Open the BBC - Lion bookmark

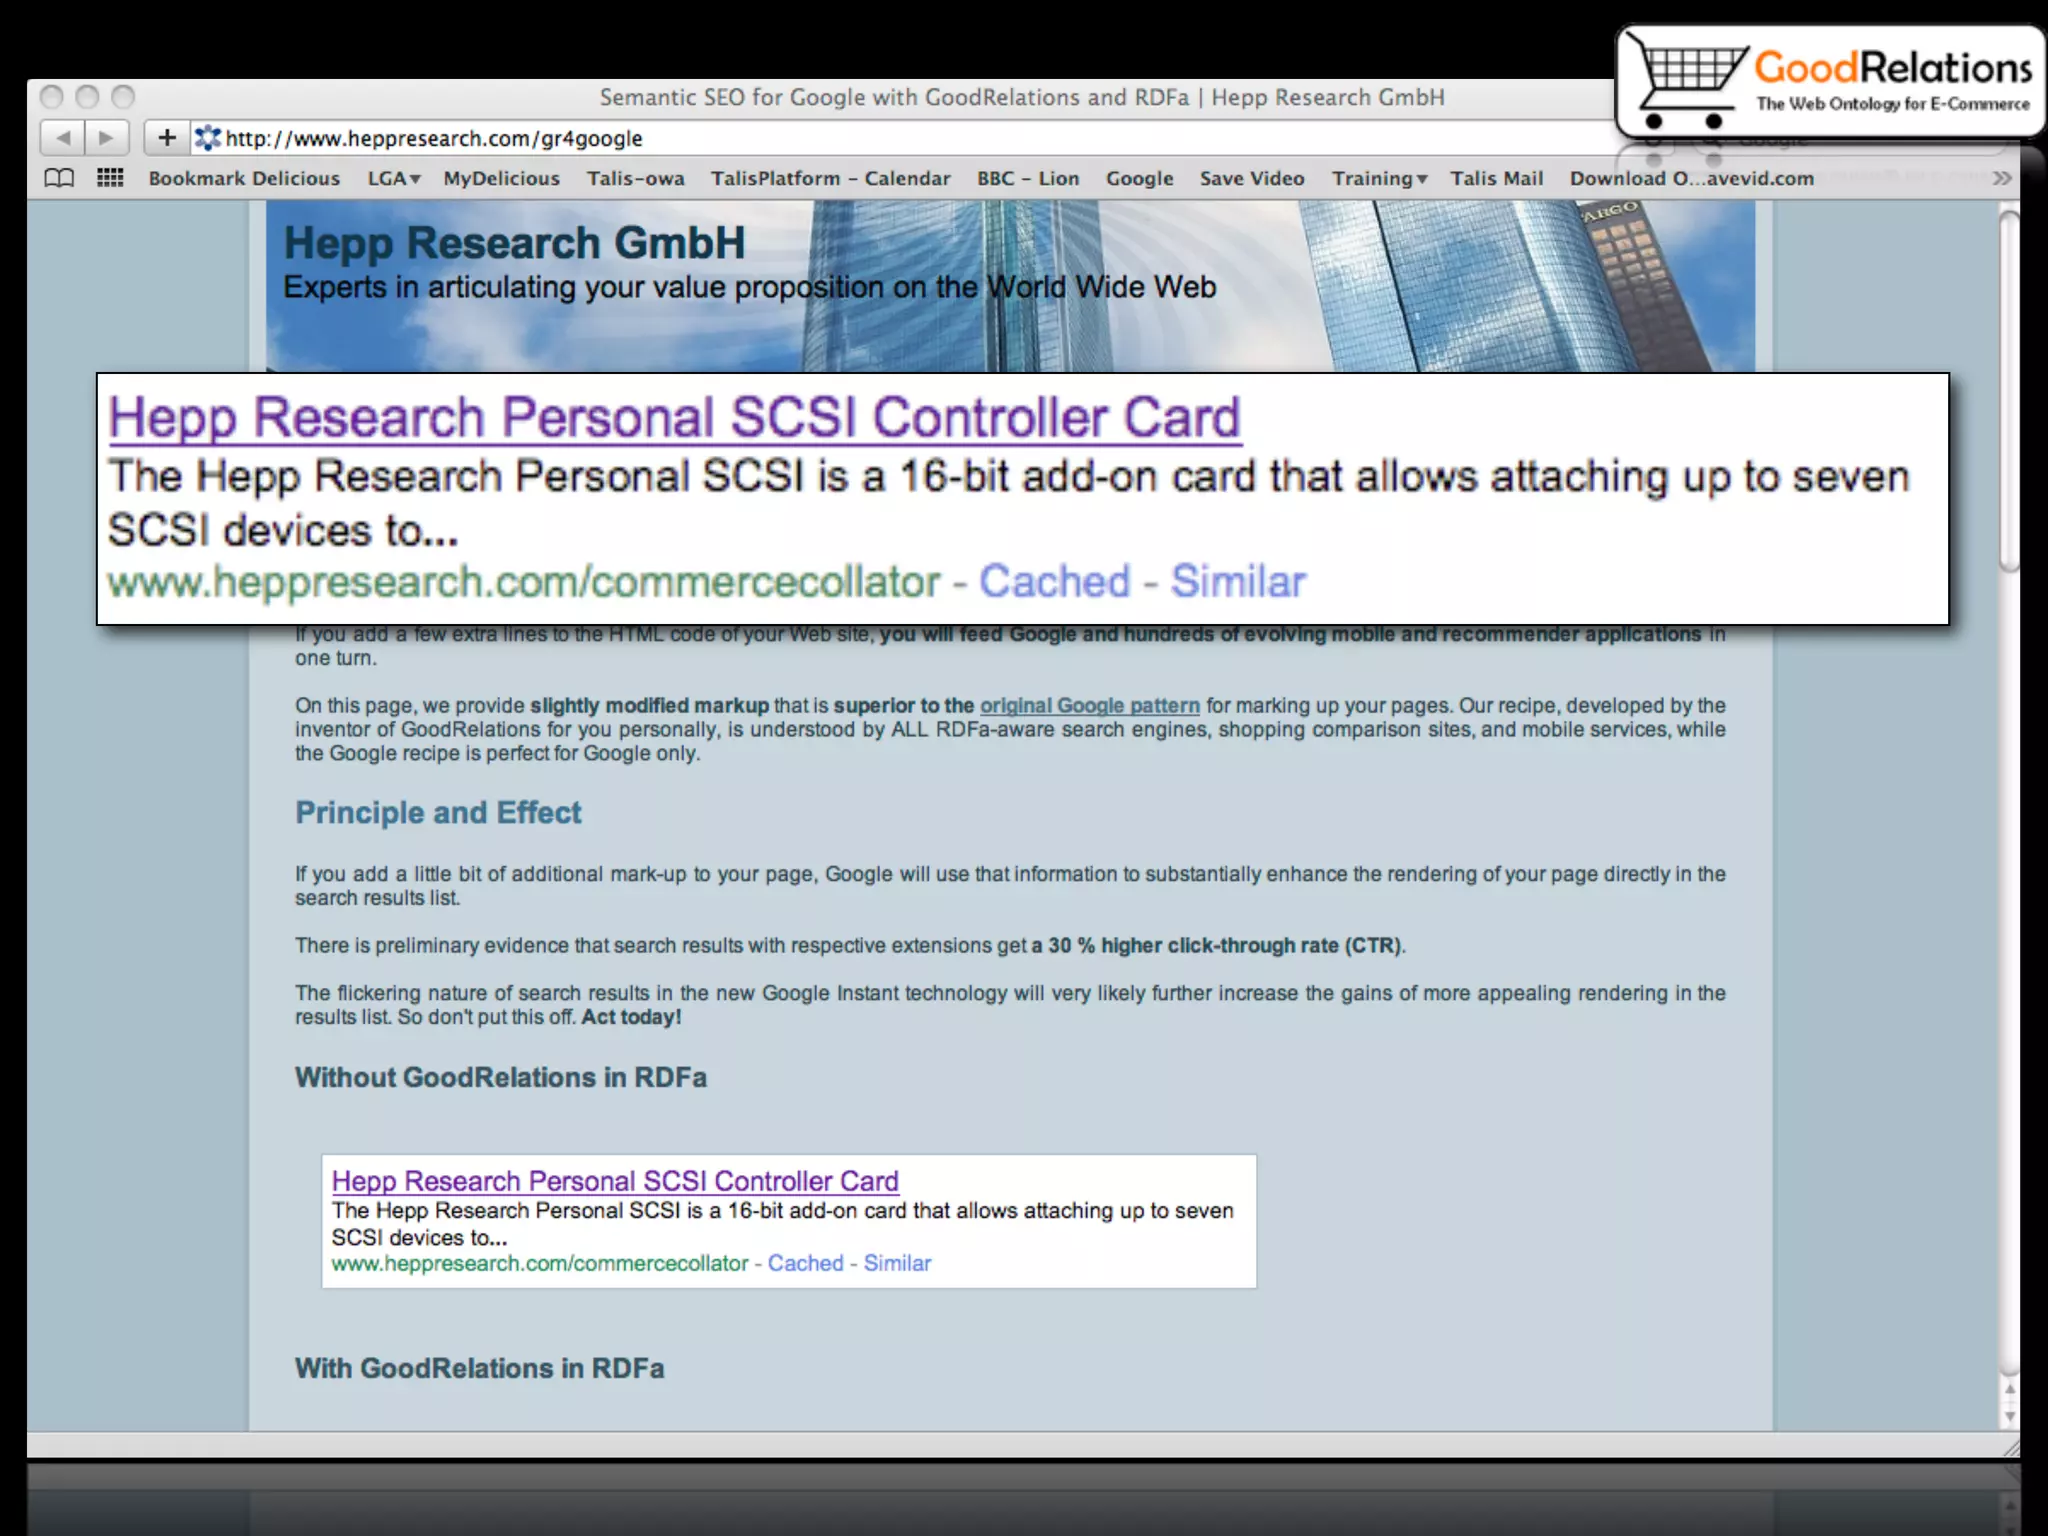(x=1027, y=178)
